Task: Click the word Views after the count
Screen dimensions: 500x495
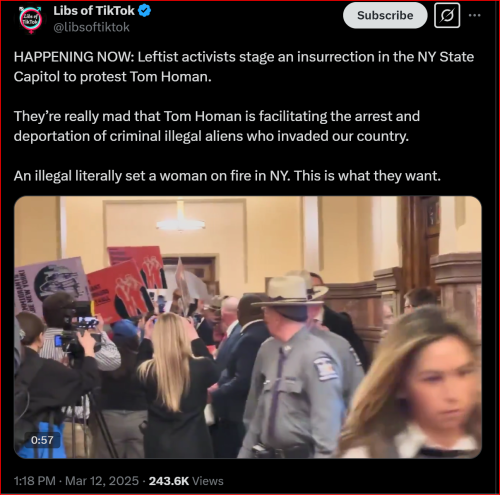Action: coord(208,481)
